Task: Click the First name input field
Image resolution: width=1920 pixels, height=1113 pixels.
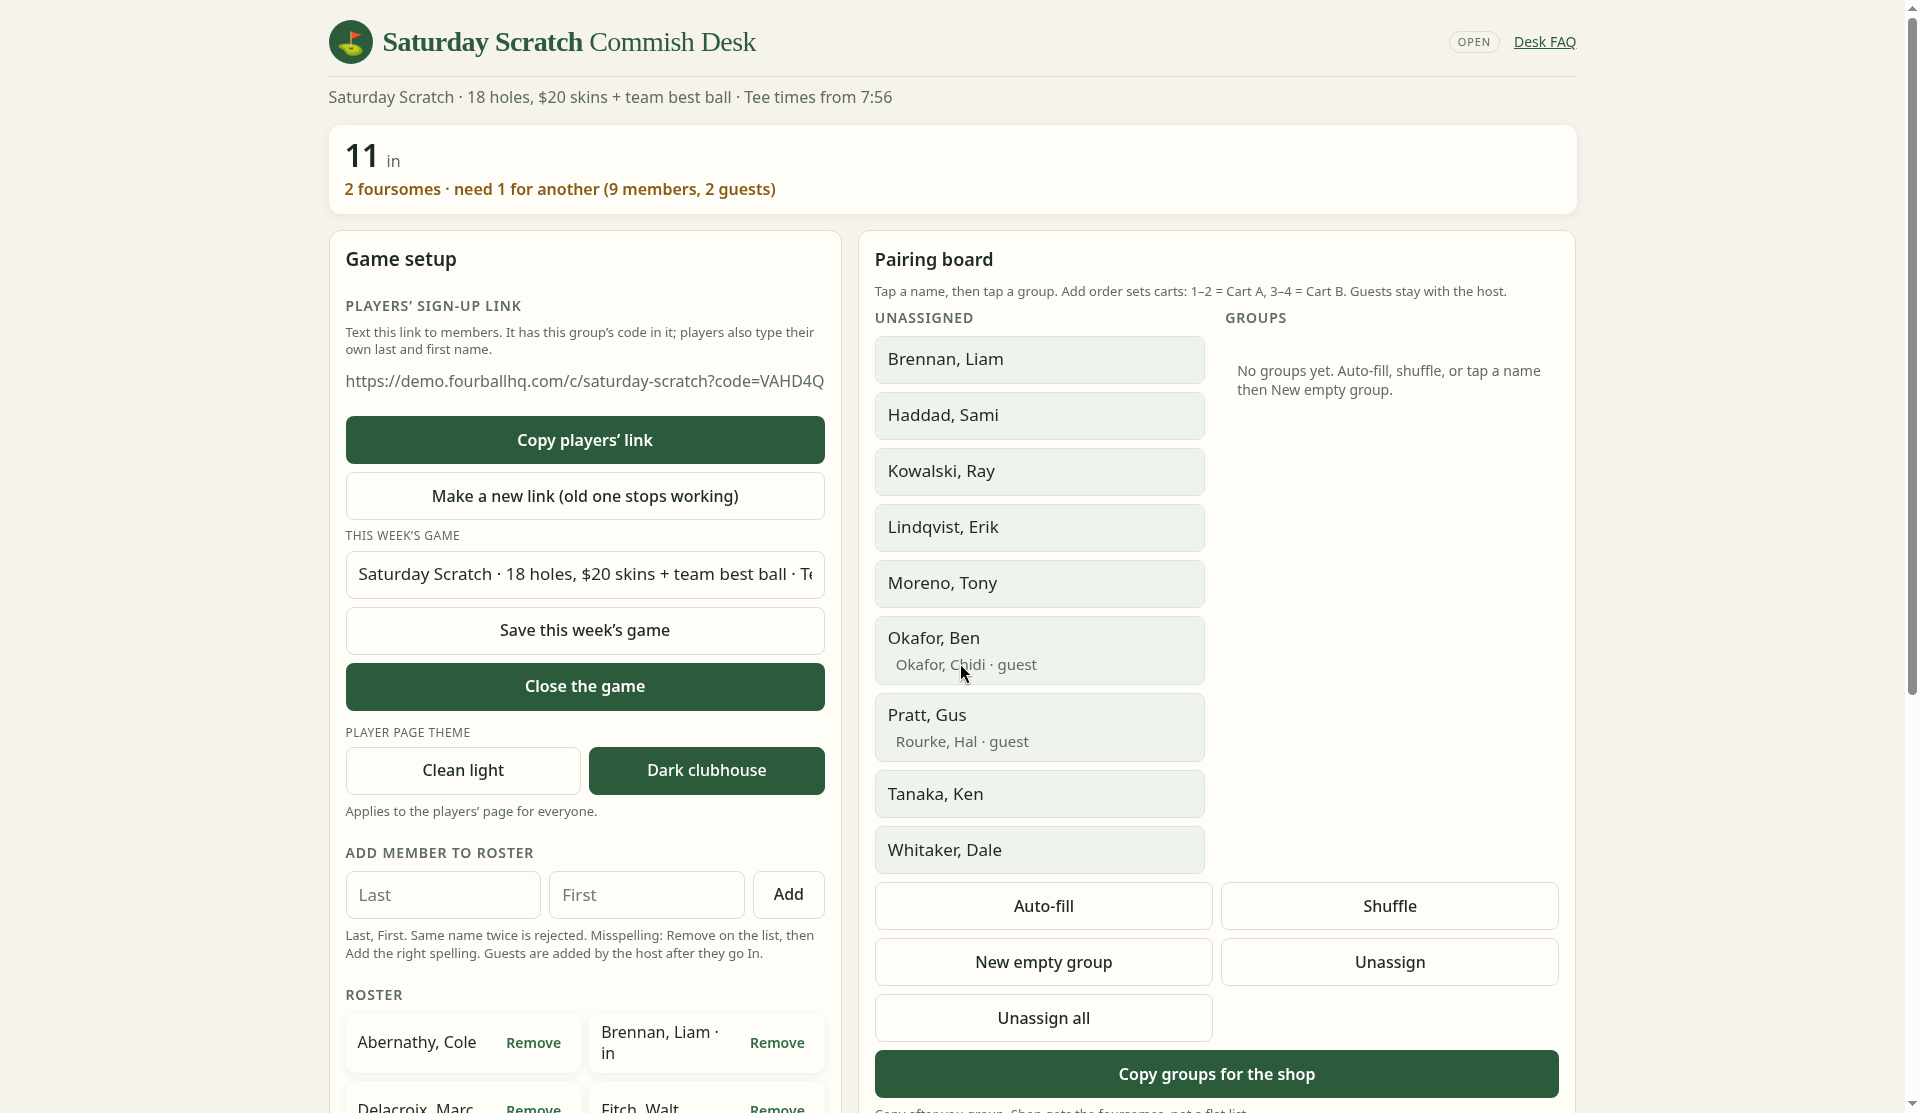Action: pyautogui.click(x=647, y=895)
